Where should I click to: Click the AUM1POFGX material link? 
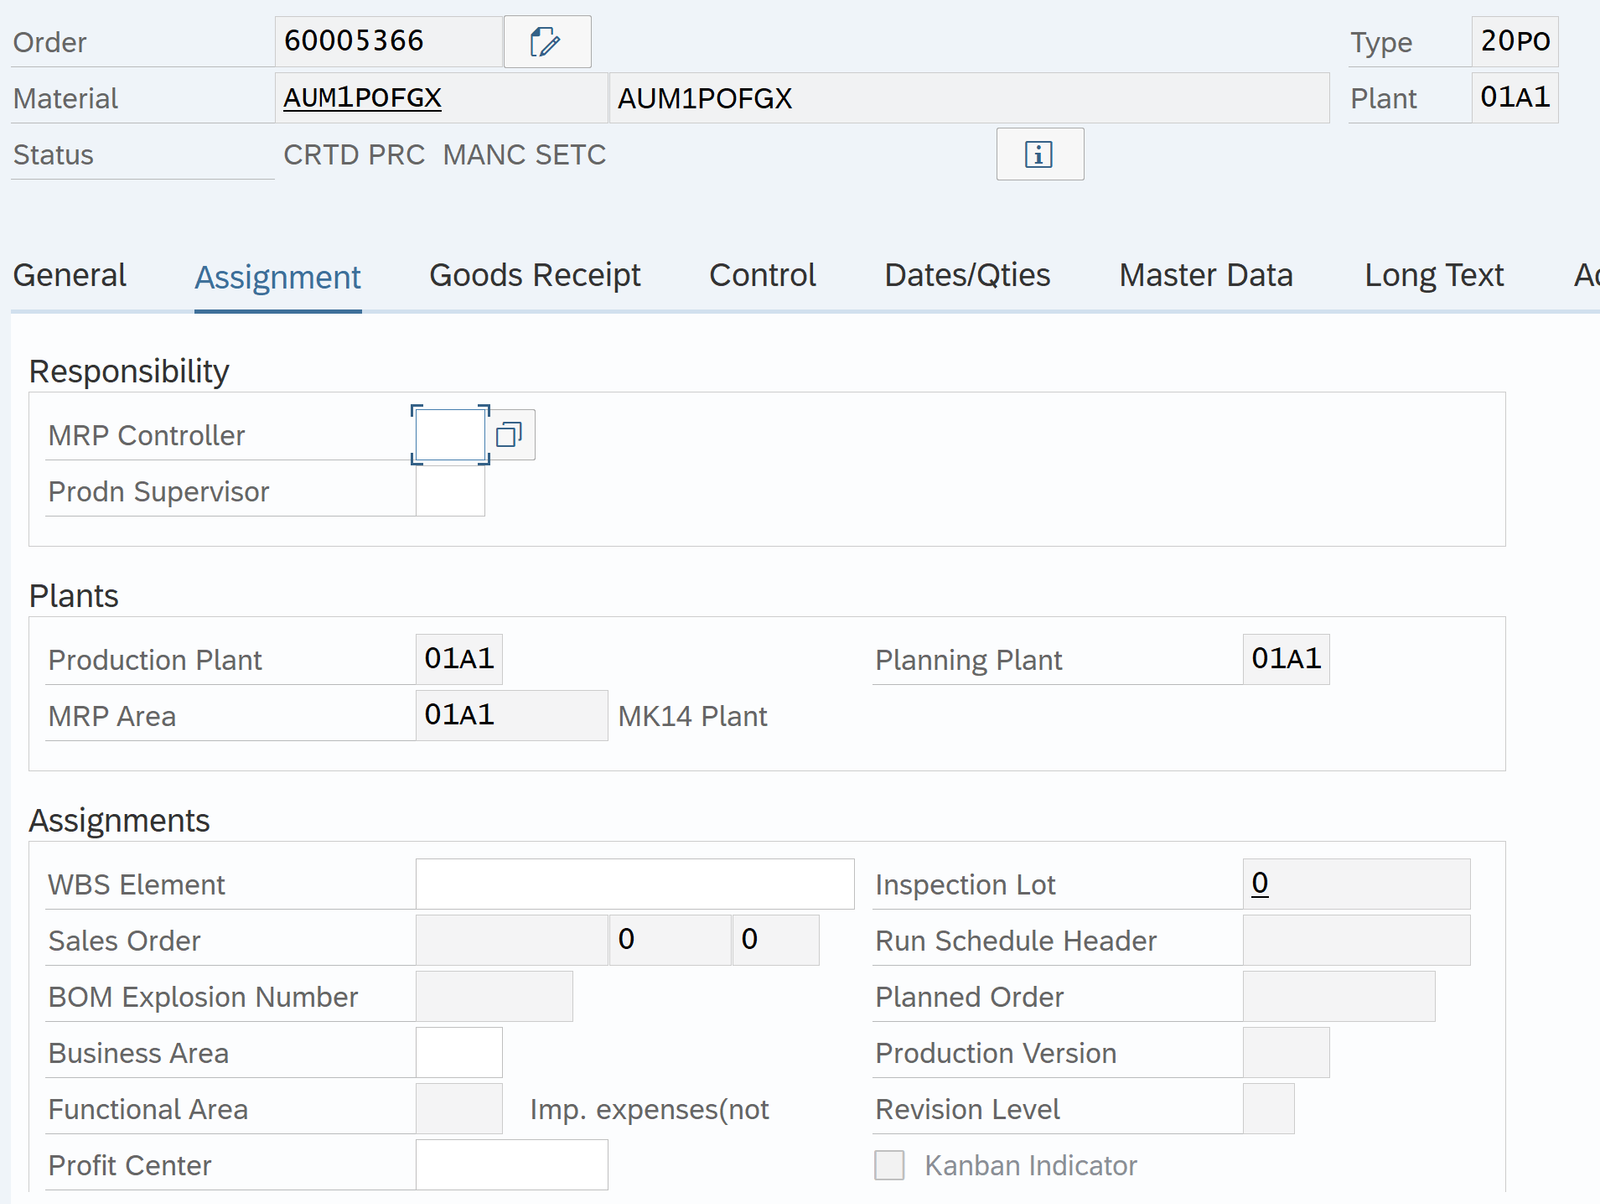362,98
